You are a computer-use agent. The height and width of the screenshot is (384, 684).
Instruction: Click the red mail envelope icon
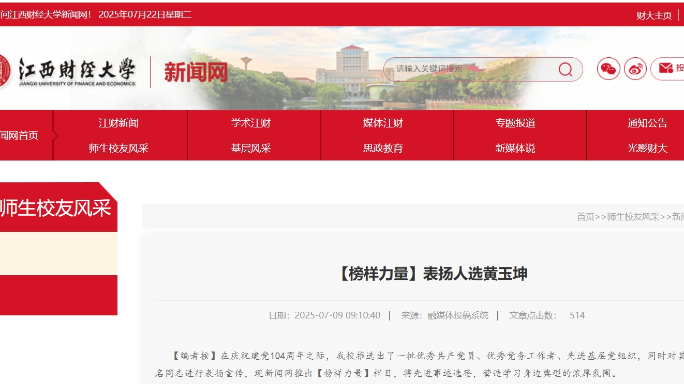(666, 68)
